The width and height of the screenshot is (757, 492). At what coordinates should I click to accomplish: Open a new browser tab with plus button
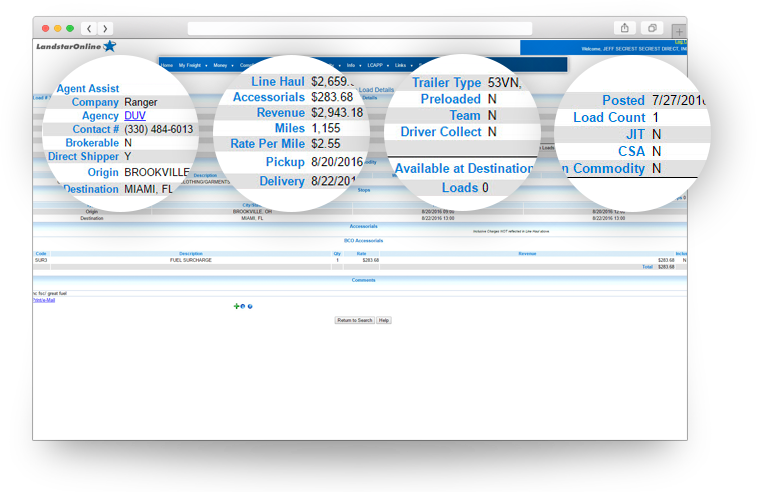pyautogui.click(x=679, y=32)
